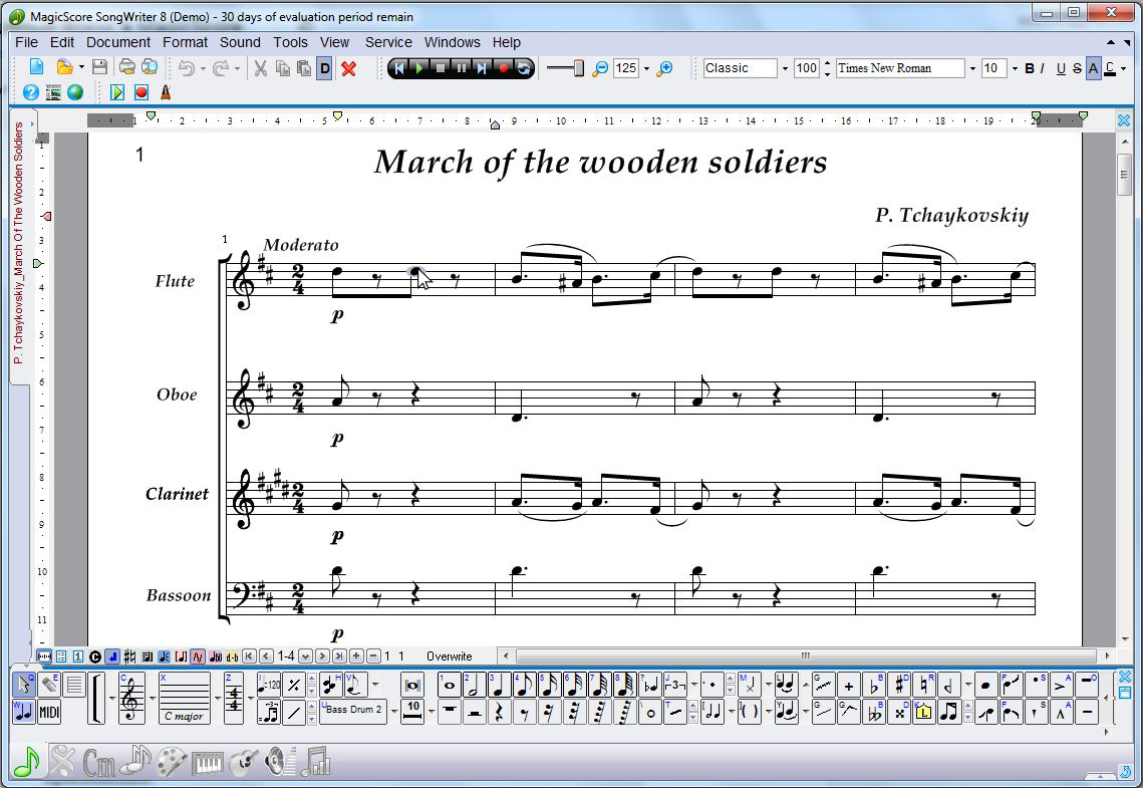Open the Classic style dropdown
Viewport: 1143px width, 788px height.
[x=785, y=69]
